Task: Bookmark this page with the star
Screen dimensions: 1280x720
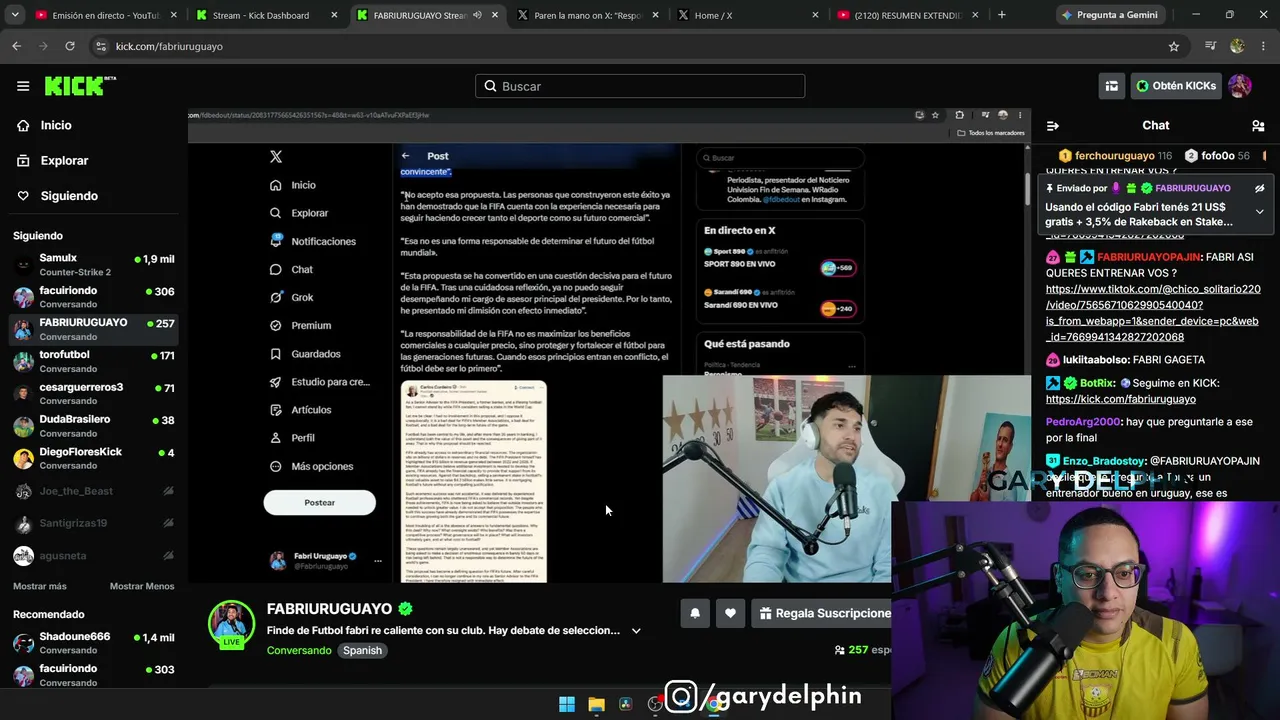Action: coord(1174,46)
